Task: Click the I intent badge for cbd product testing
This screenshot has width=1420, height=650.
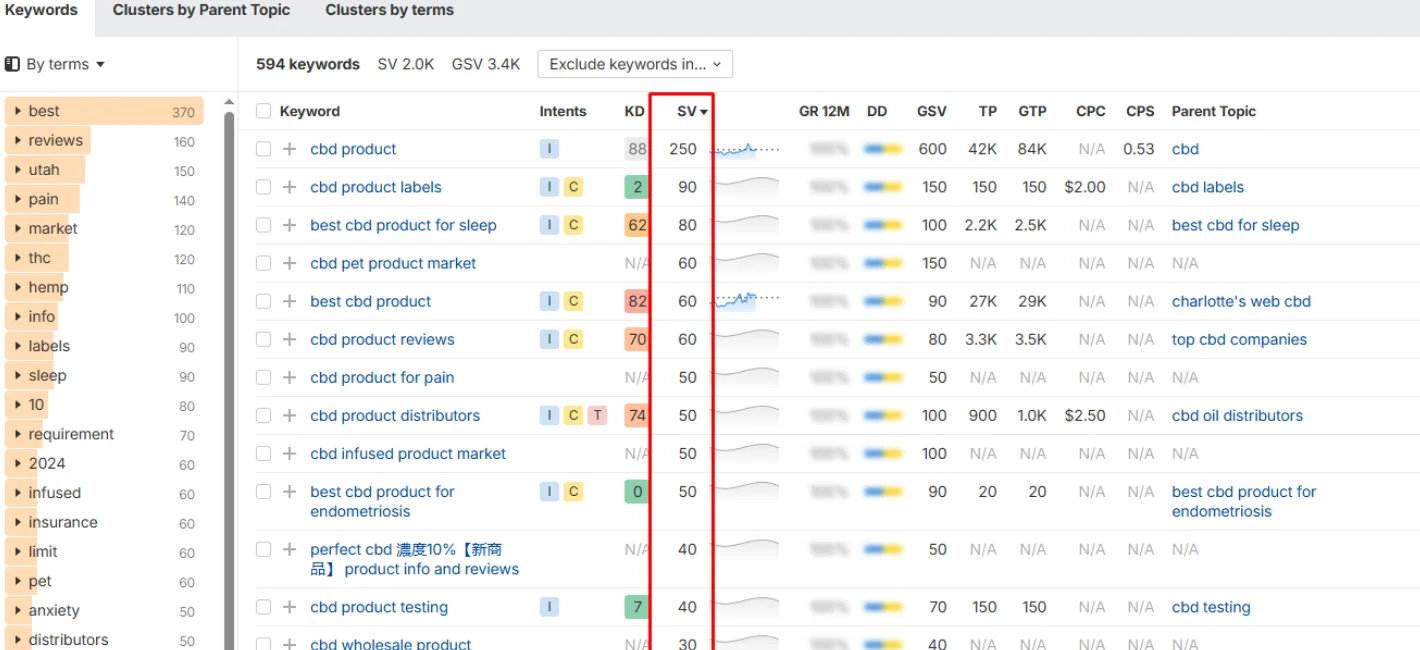Action: tap(549, 607)
